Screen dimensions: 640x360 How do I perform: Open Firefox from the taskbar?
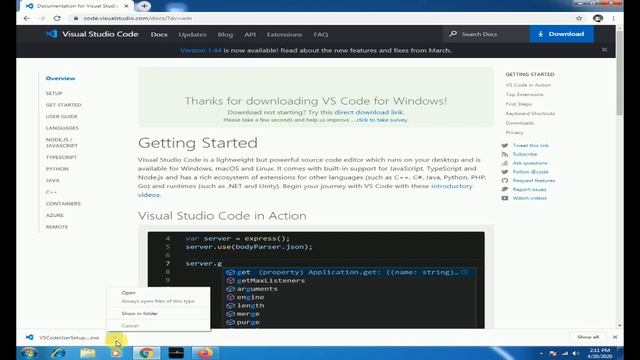tap(205, 353)
